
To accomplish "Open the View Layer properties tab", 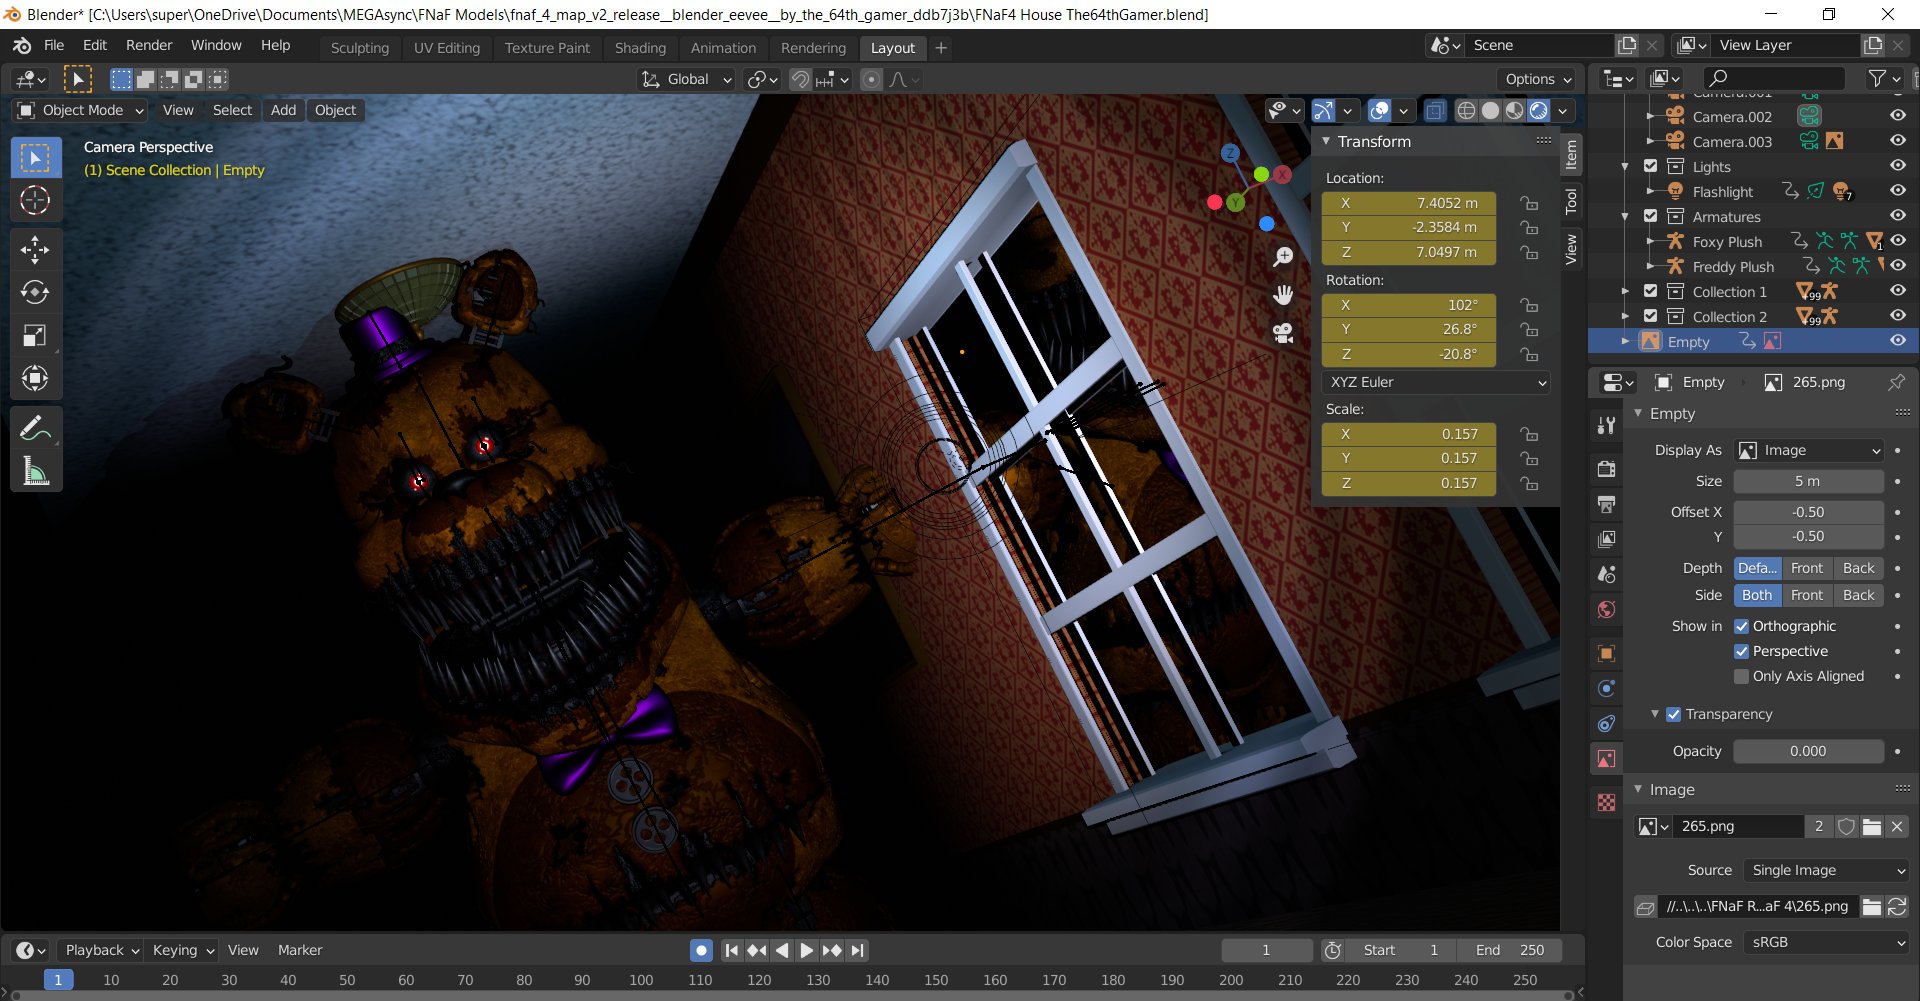I will click(x=1606, y=539).
